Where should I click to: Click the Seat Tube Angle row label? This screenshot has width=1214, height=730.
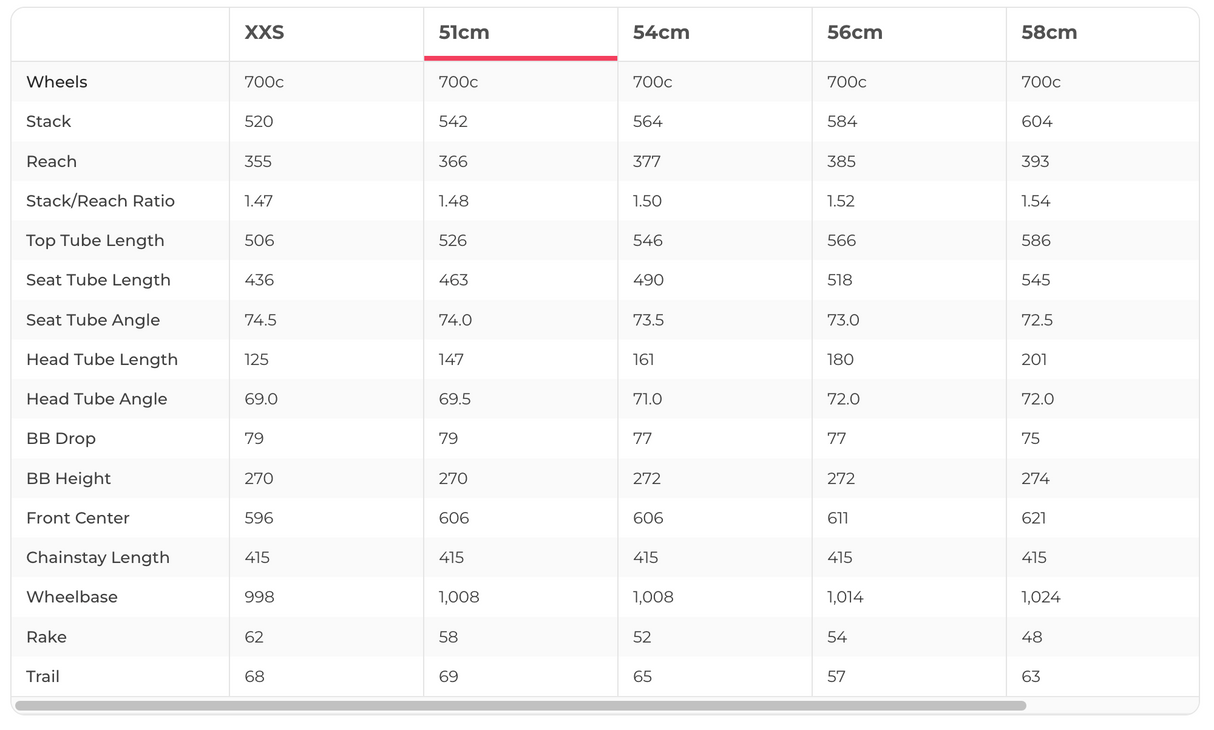click(x=93, y=320)
